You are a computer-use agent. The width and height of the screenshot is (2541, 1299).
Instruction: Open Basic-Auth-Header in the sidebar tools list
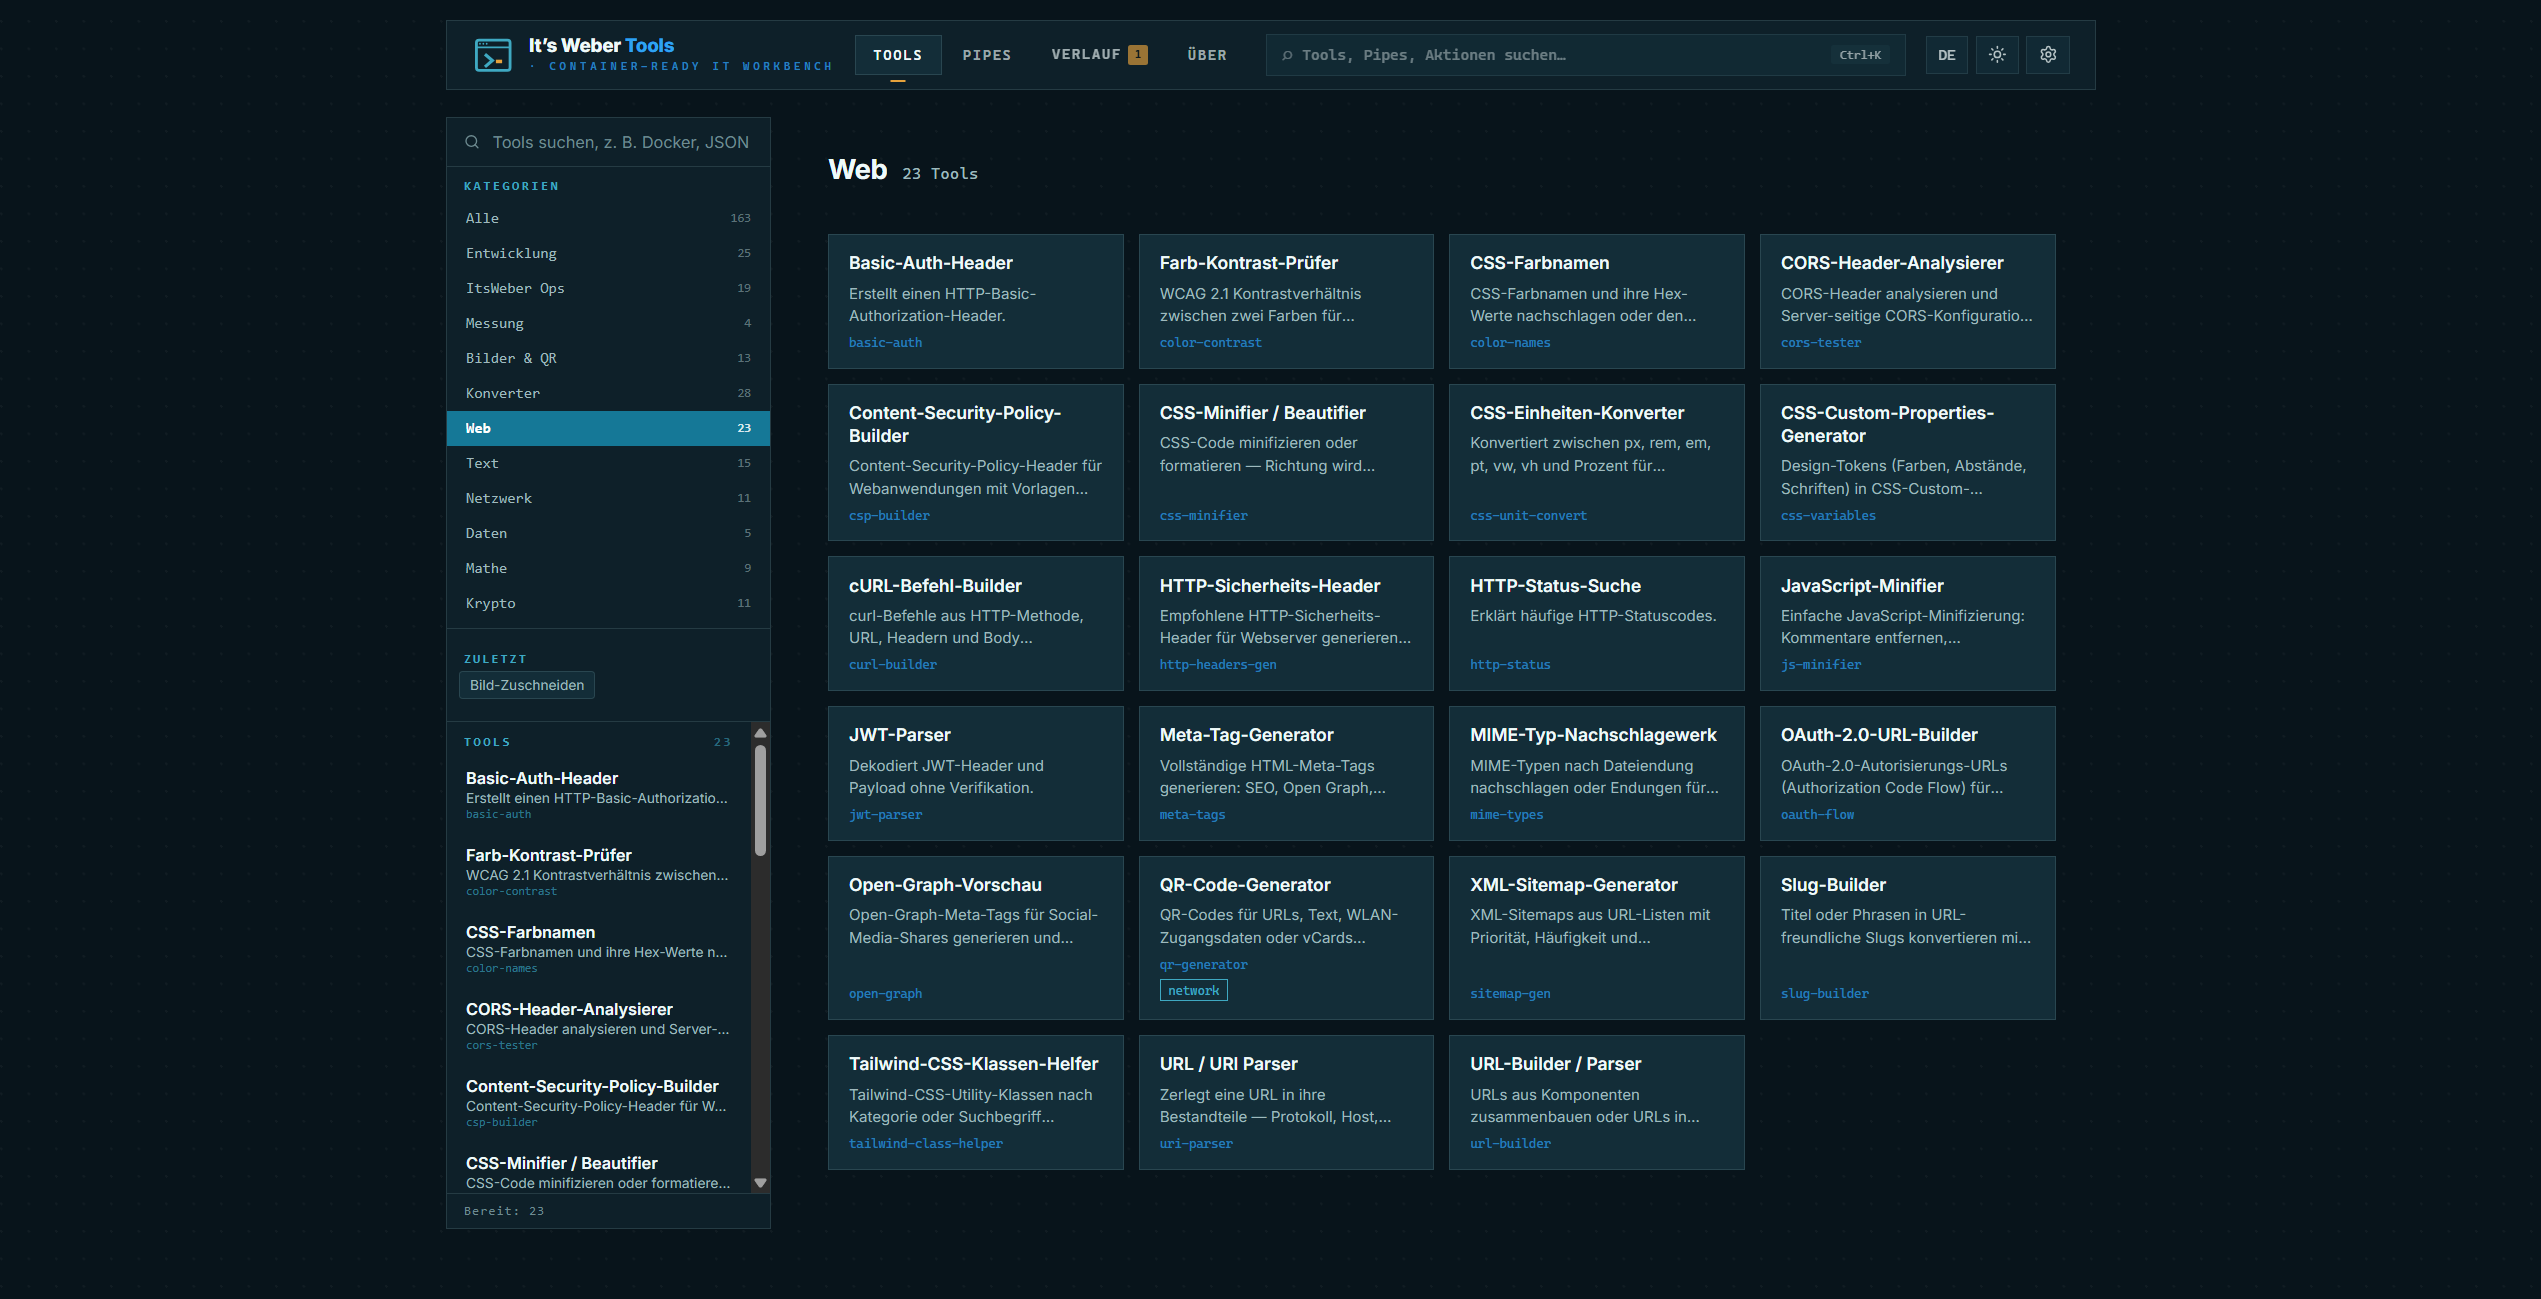(x=600, y=795)
